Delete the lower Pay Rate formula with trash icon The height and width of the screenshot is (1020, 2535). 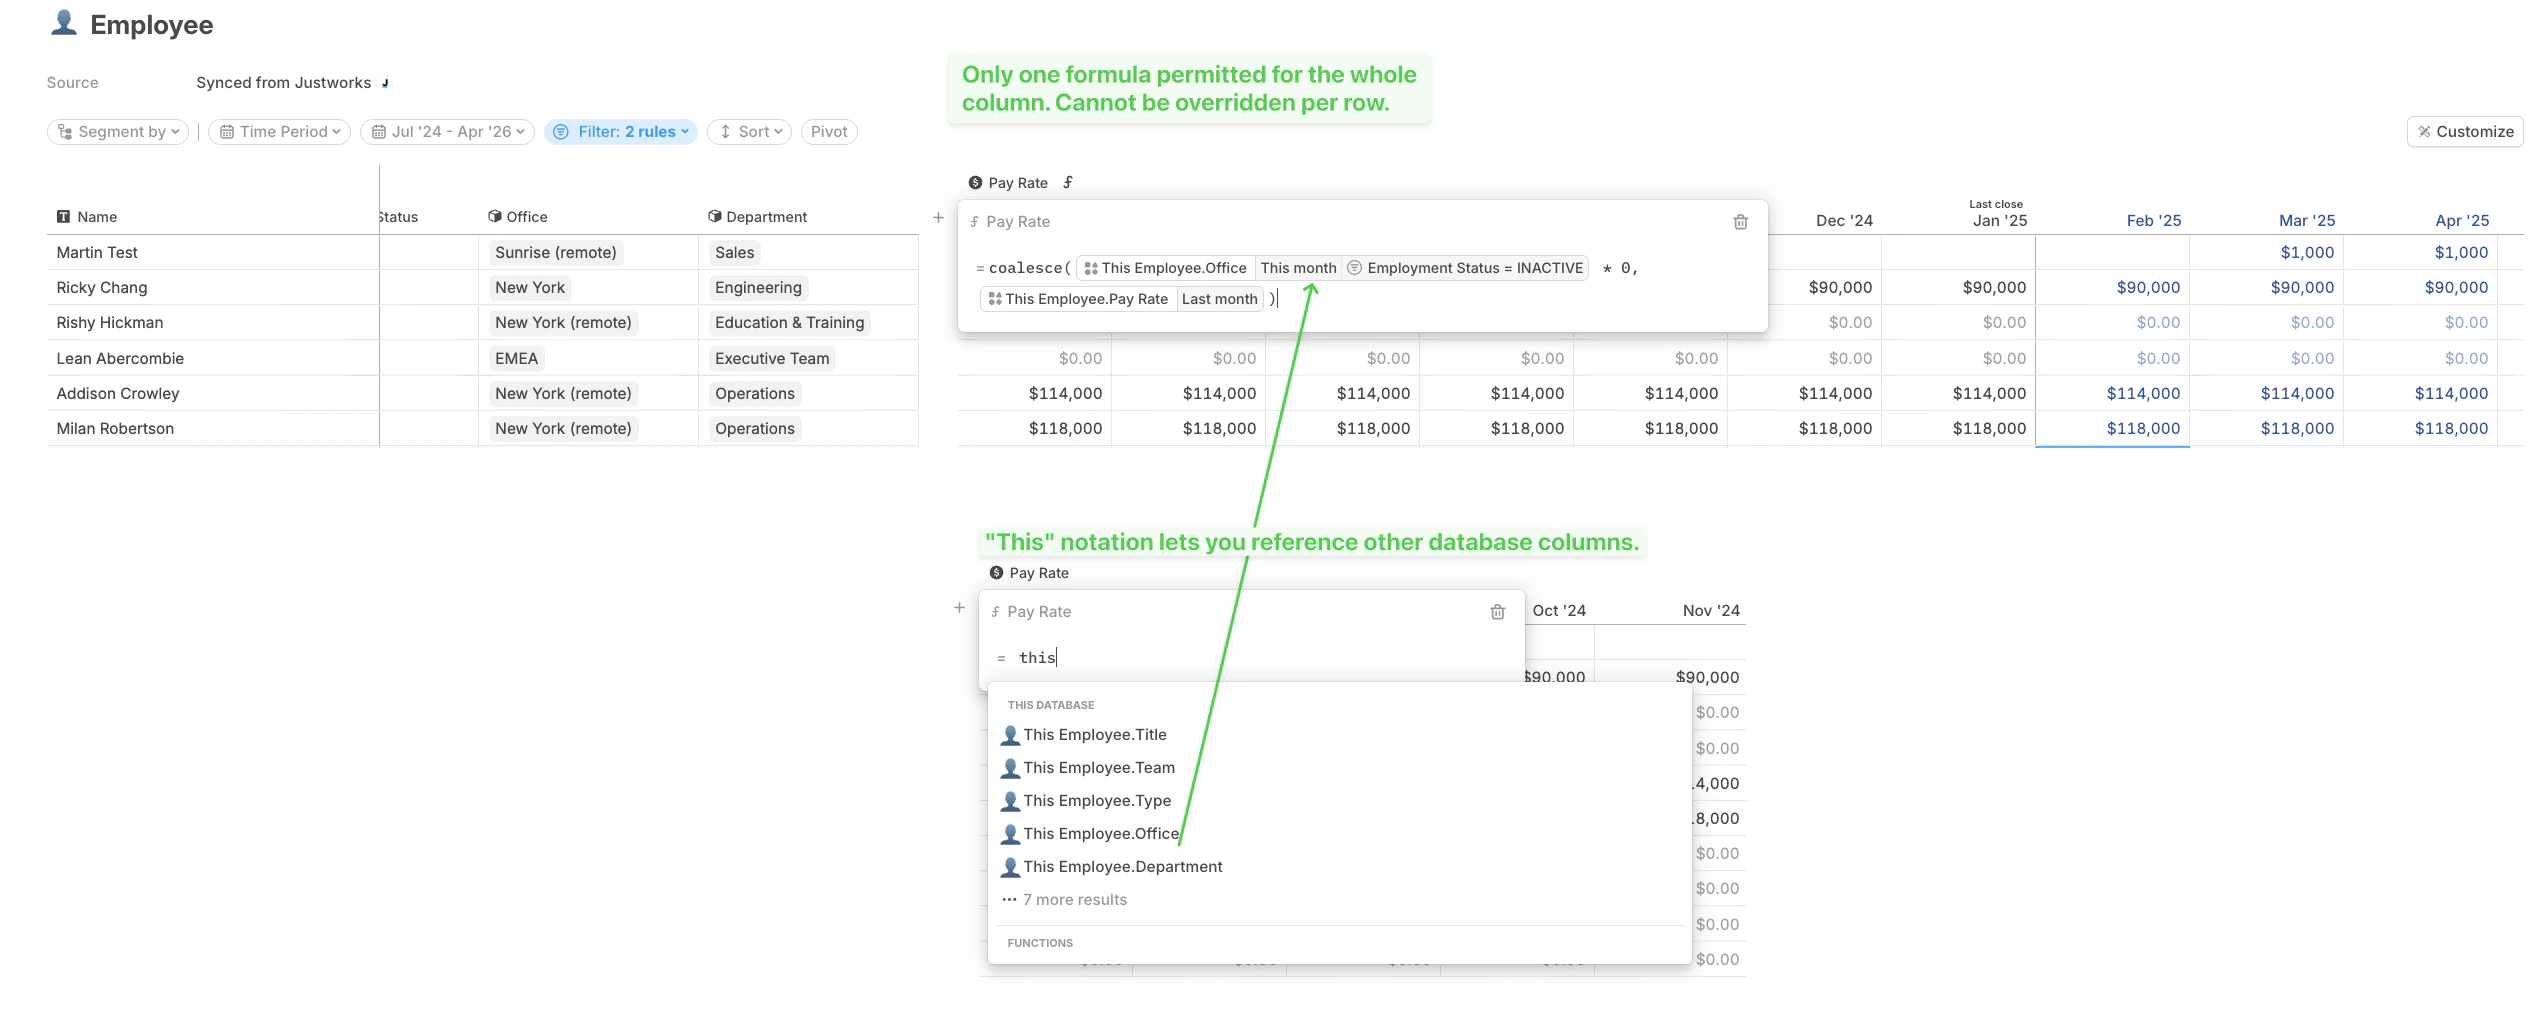click(x=1498, y=612)
